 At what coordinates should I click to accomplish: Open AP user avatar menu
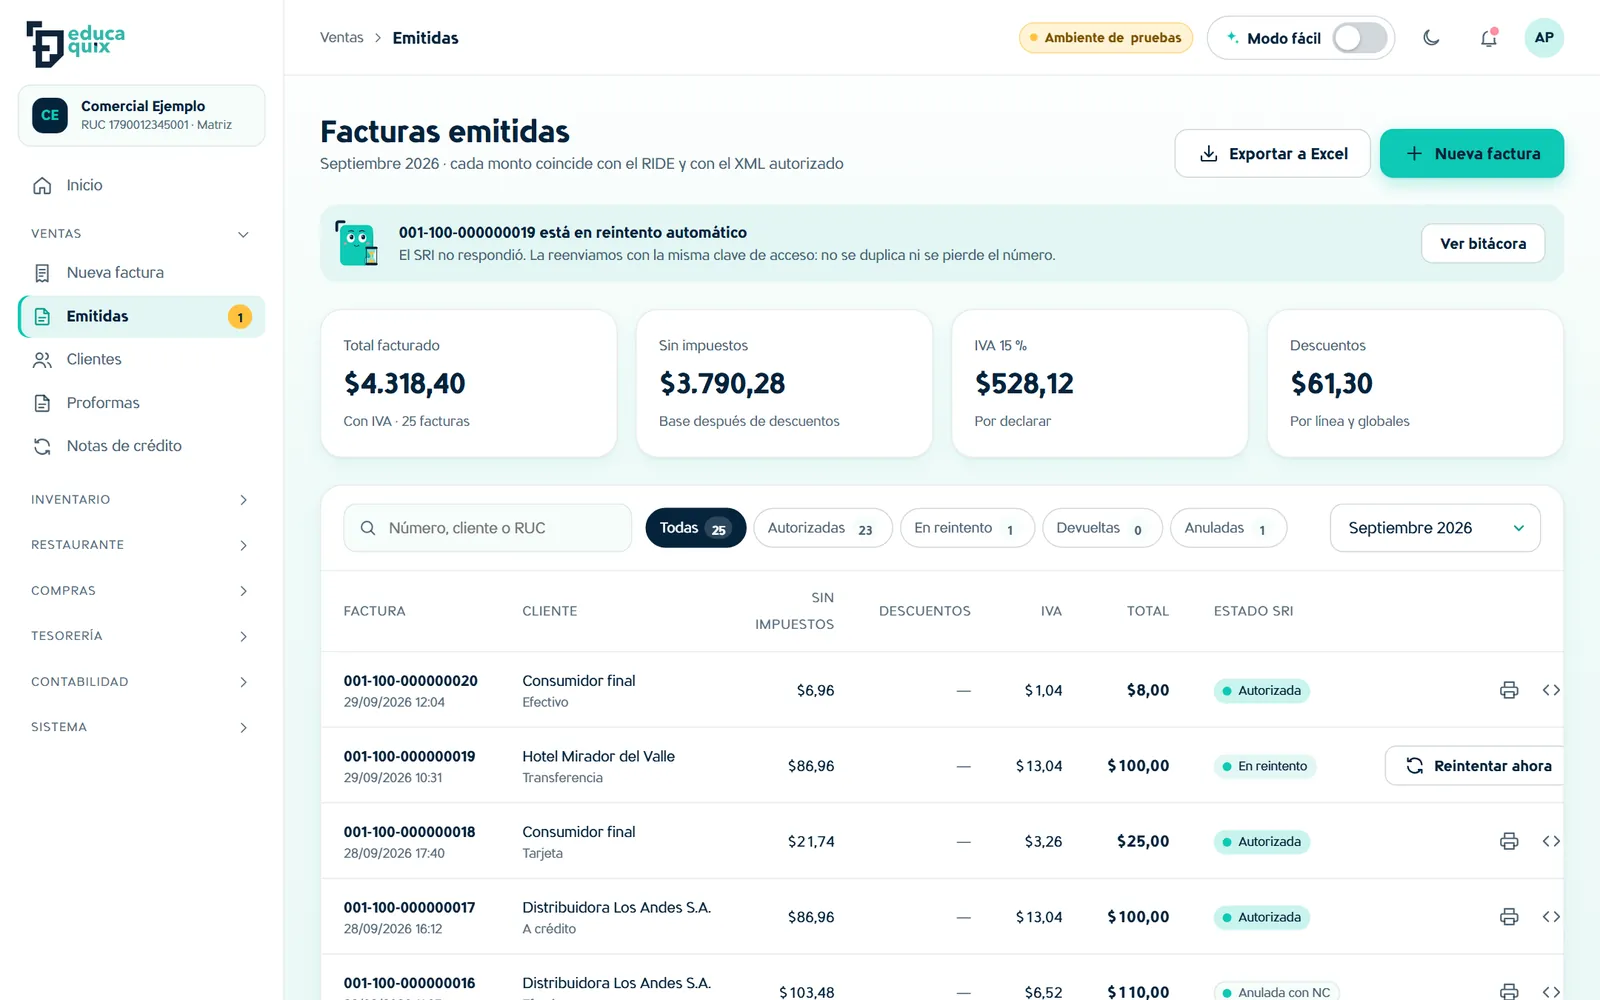(1544, 38)
